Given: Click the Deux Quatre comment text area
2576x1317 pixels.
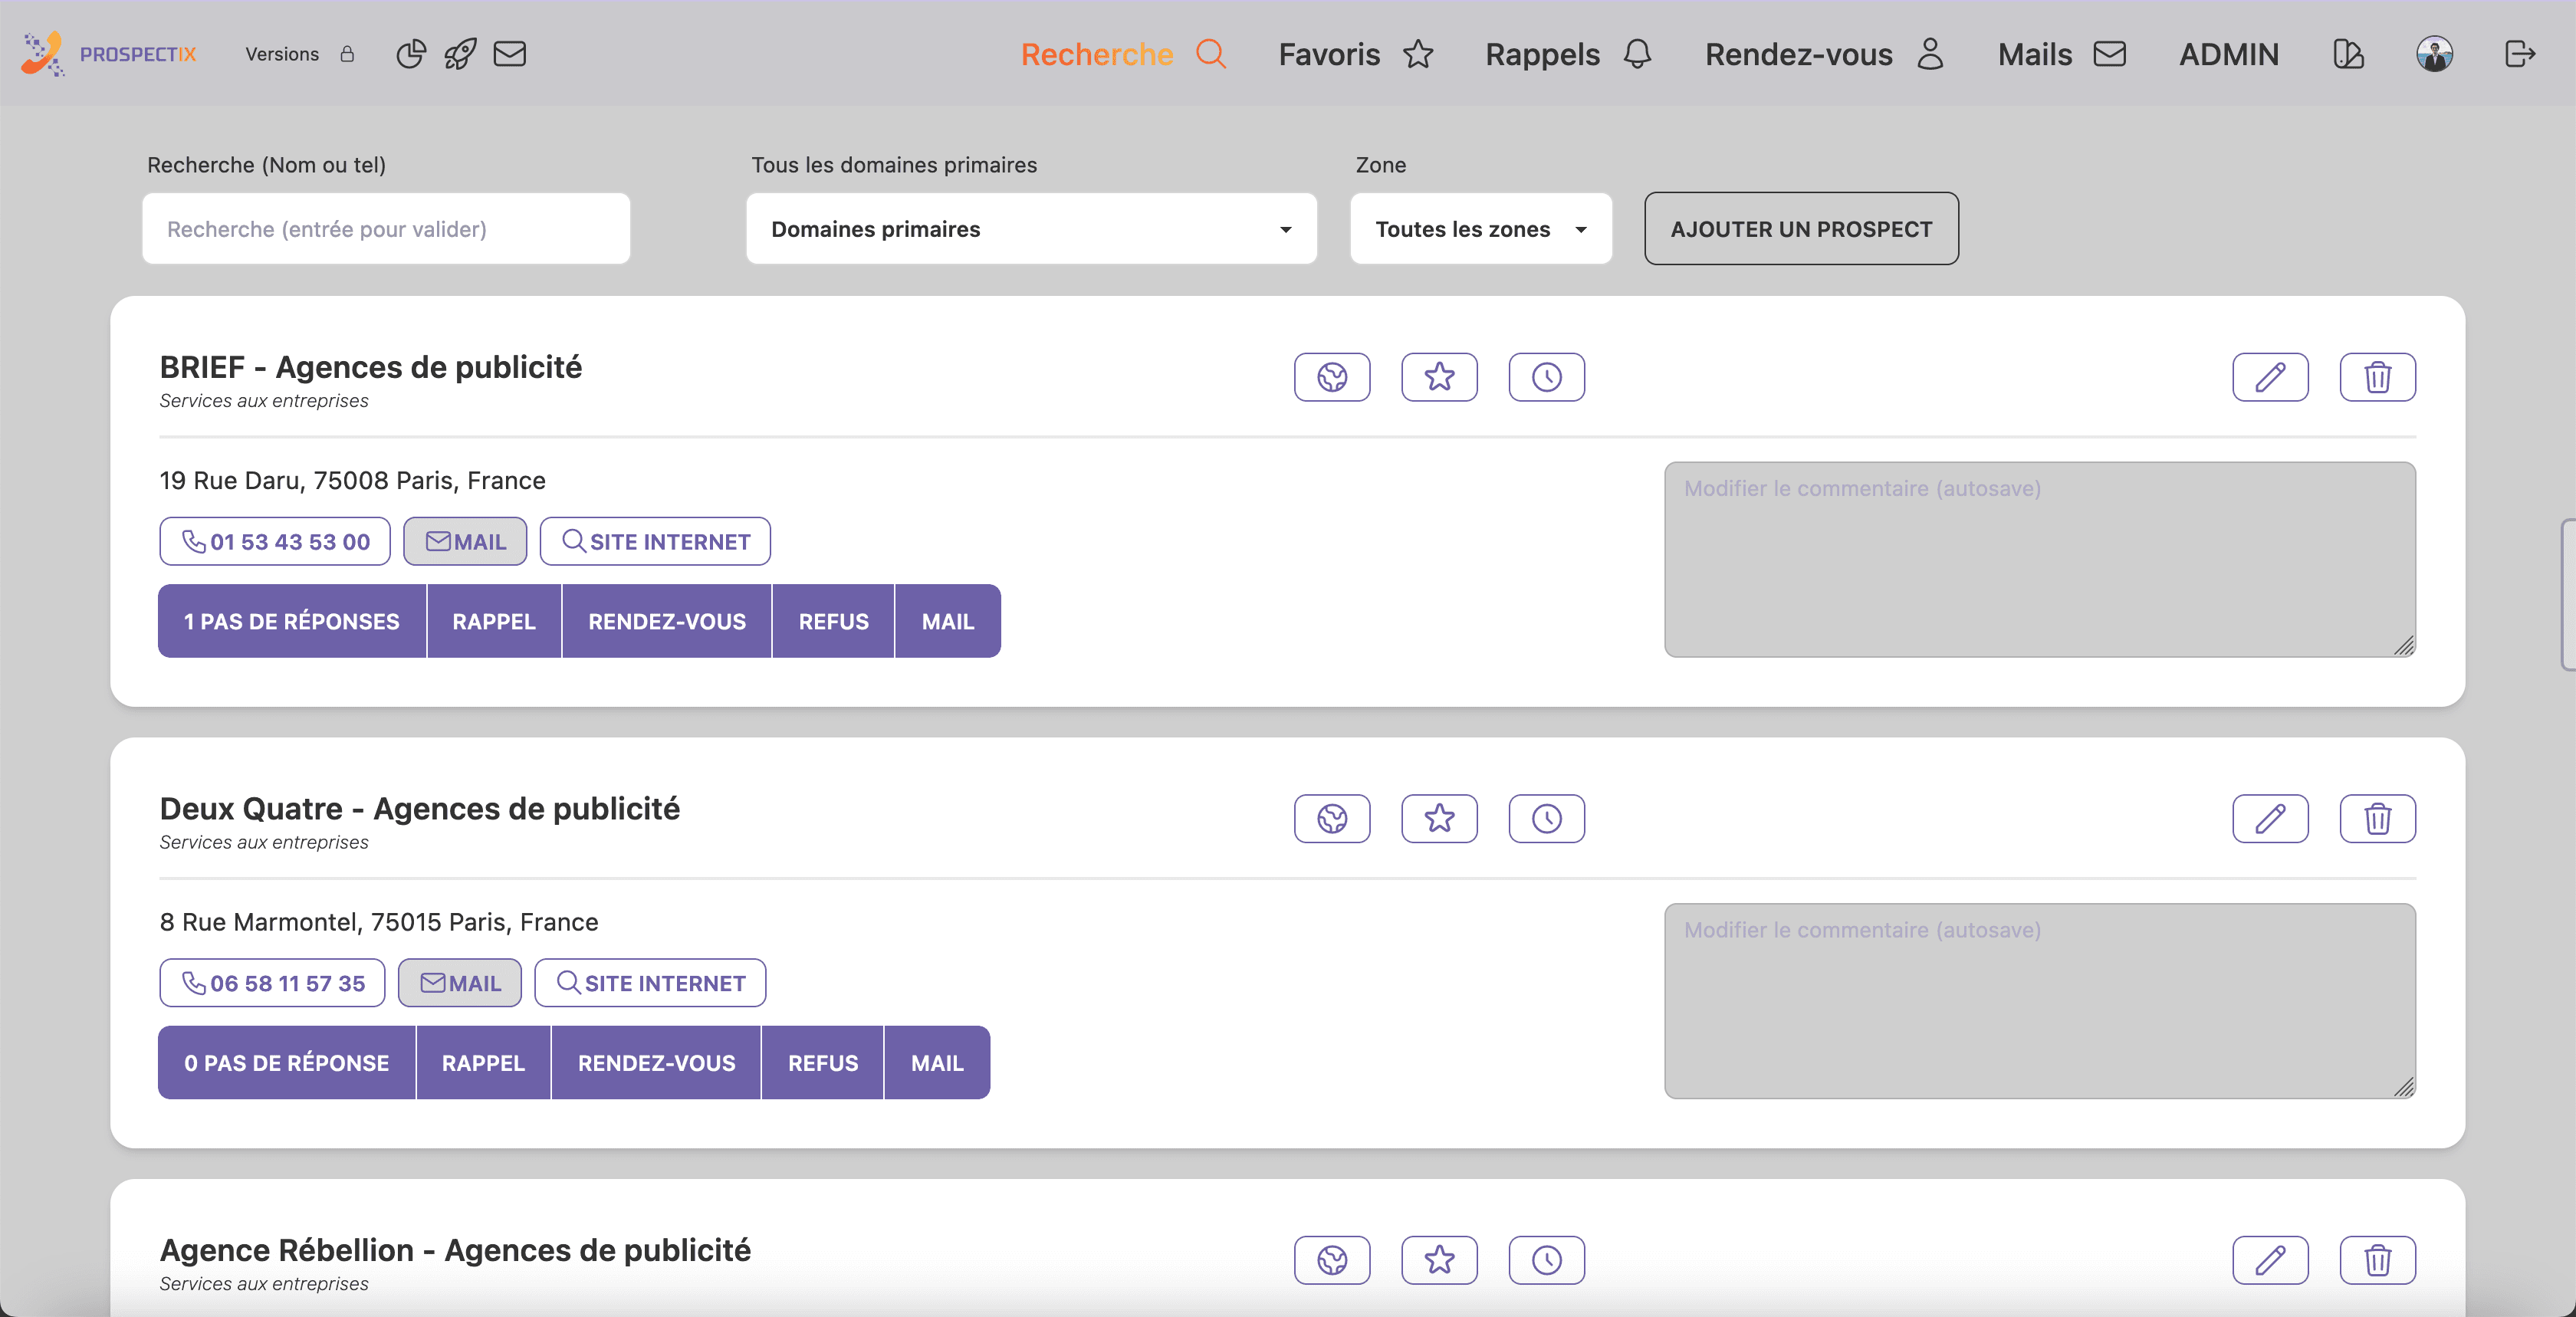Looking at the screenshot, I should coord(2040,1001).
